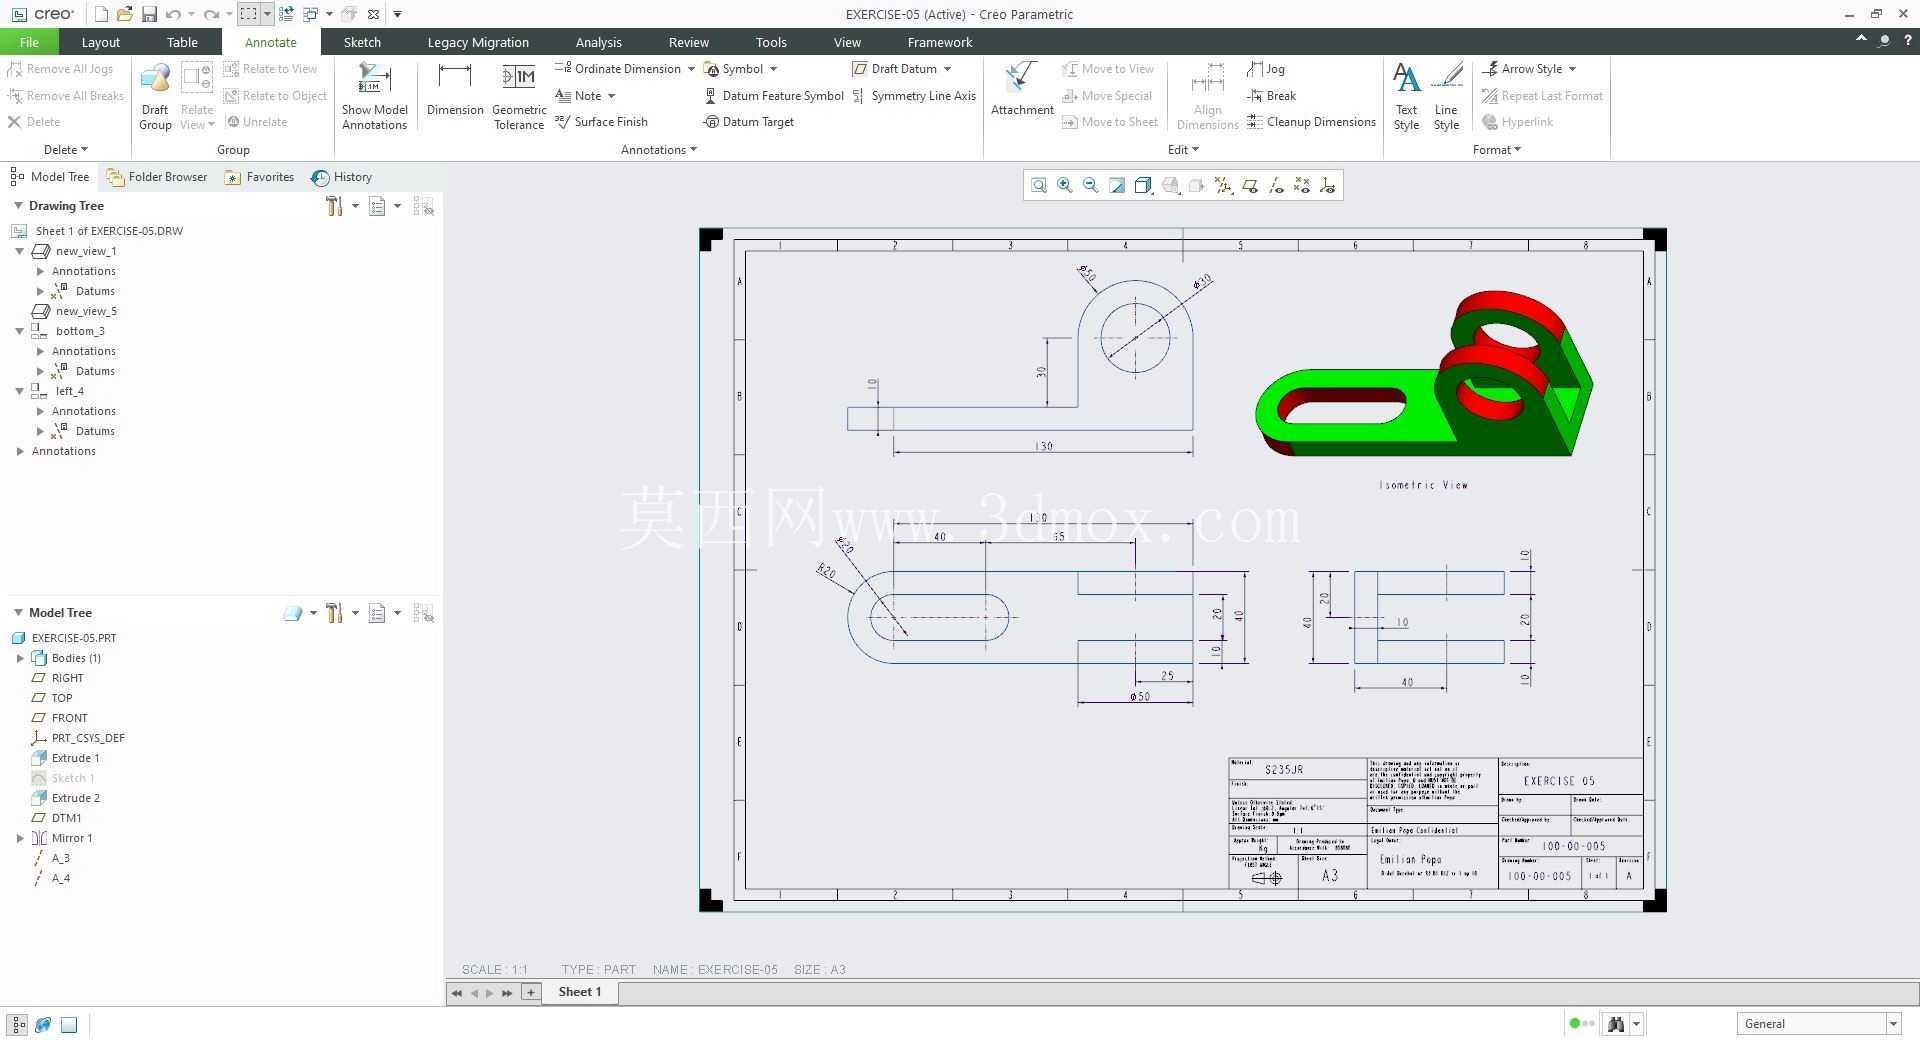This screenshot has width=1920, height=1040.
Task: Open the Analysis tab
Action: pos(598,42)
